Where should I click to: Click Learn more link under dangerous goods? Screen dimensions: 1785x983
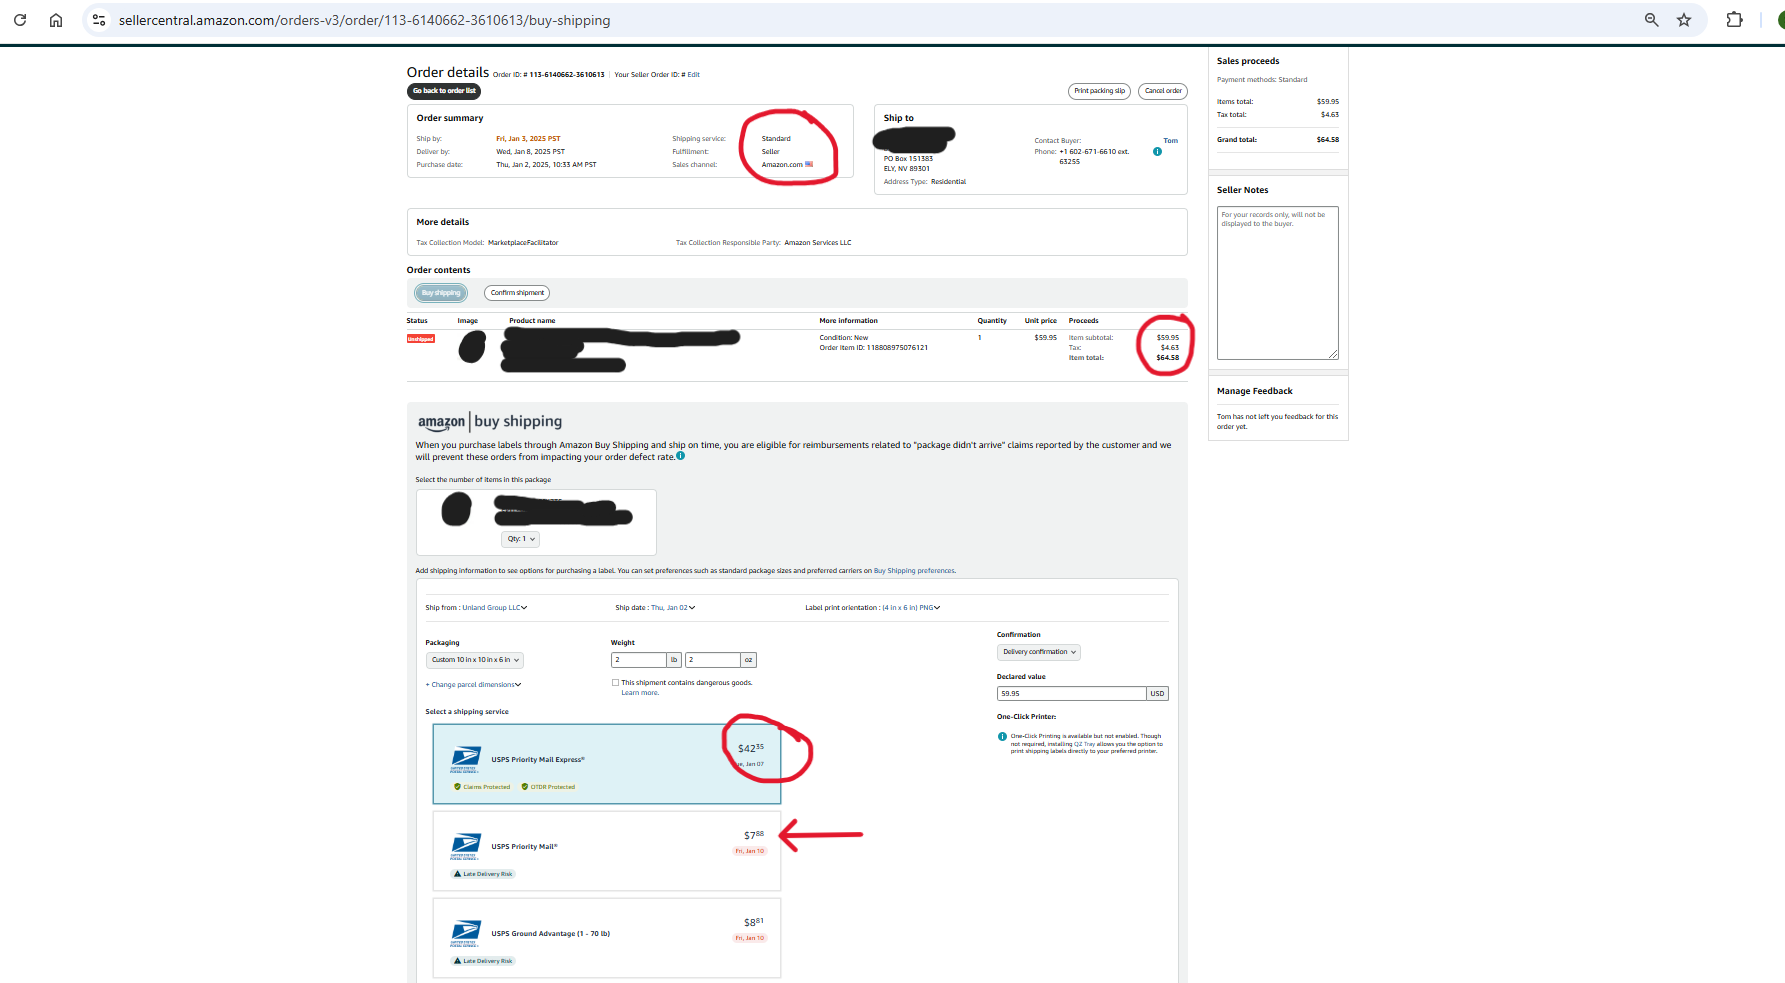640,693
